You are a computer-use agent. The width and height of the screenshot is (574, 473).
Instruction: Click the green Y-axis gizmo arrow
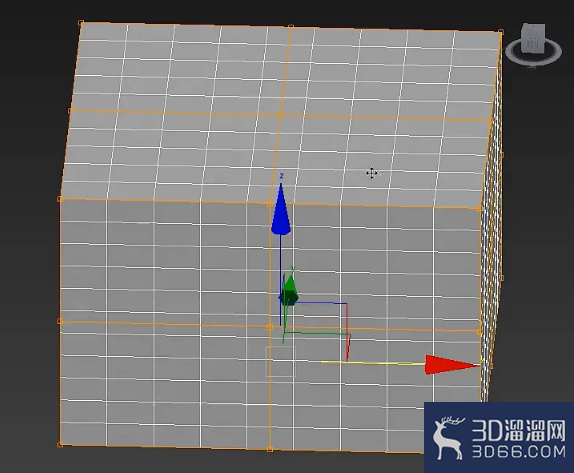click(x=290, y=290)
